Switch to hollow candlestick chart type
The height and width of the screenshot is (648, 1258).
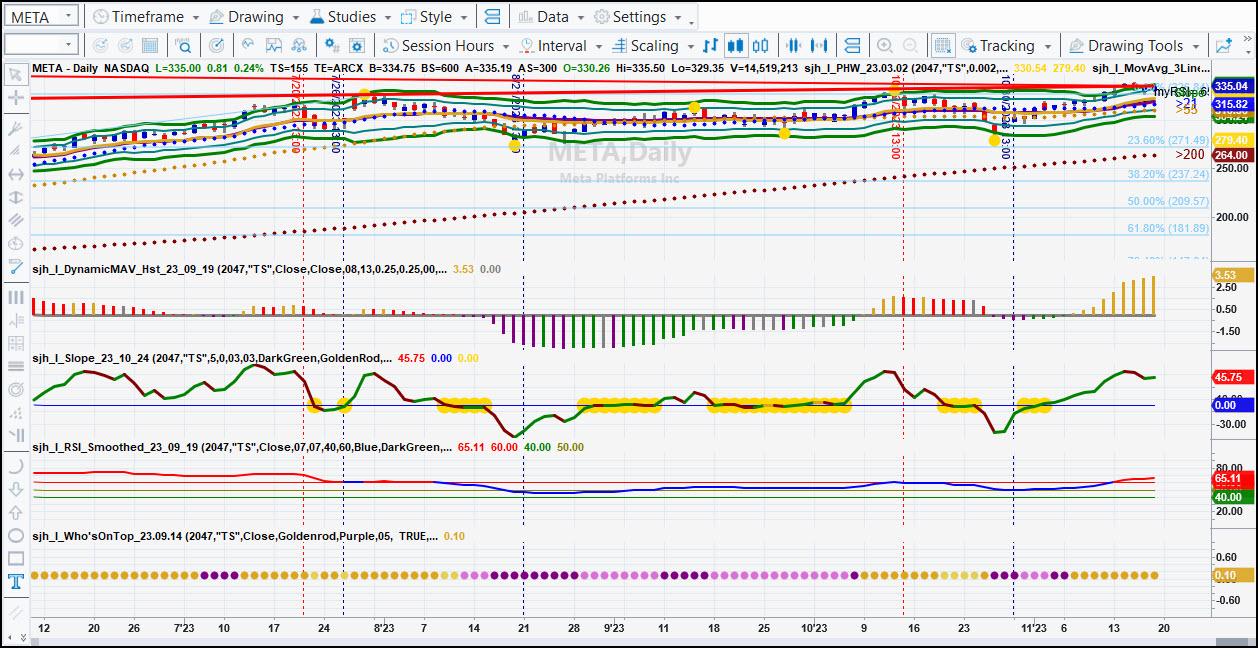tap(761, 45)
